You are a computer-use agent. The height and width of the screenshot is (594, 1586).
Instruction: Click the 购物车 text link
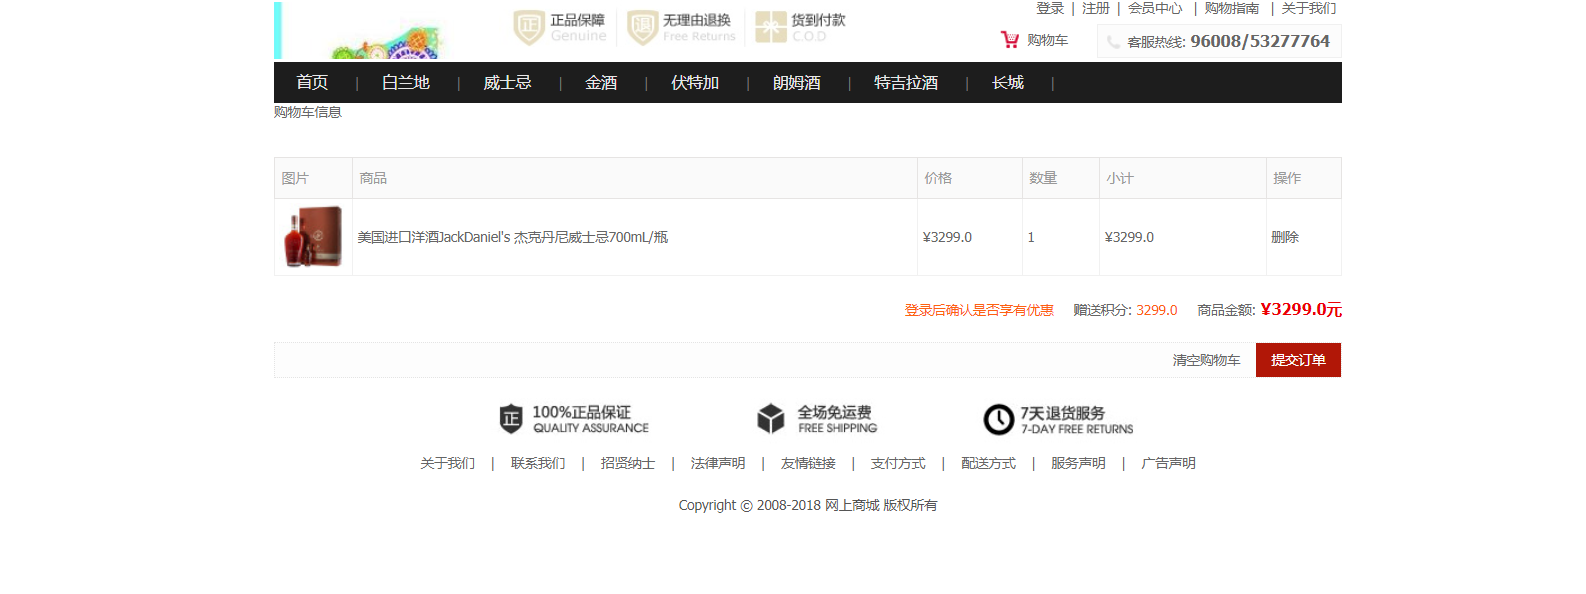click(1048, 40)
